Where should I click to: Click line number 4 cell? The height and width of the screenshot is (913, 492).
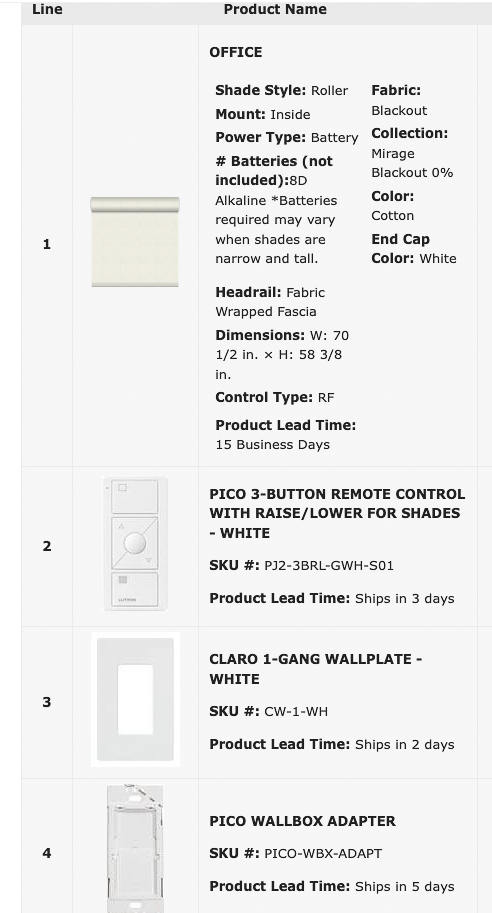pos(47,853)
